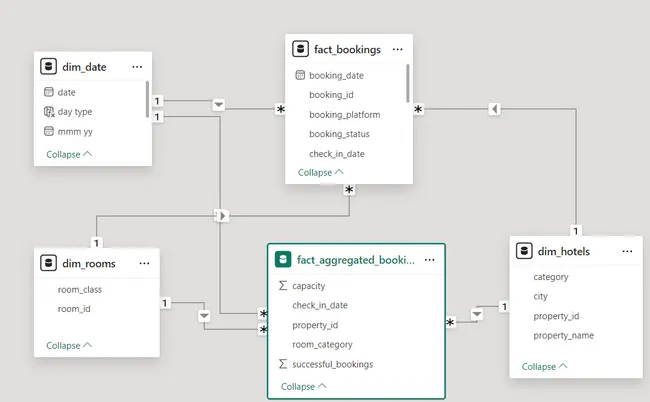This screenshot has width=650, height=402.
Task: Select the day type field
Action: click(75, 112)
